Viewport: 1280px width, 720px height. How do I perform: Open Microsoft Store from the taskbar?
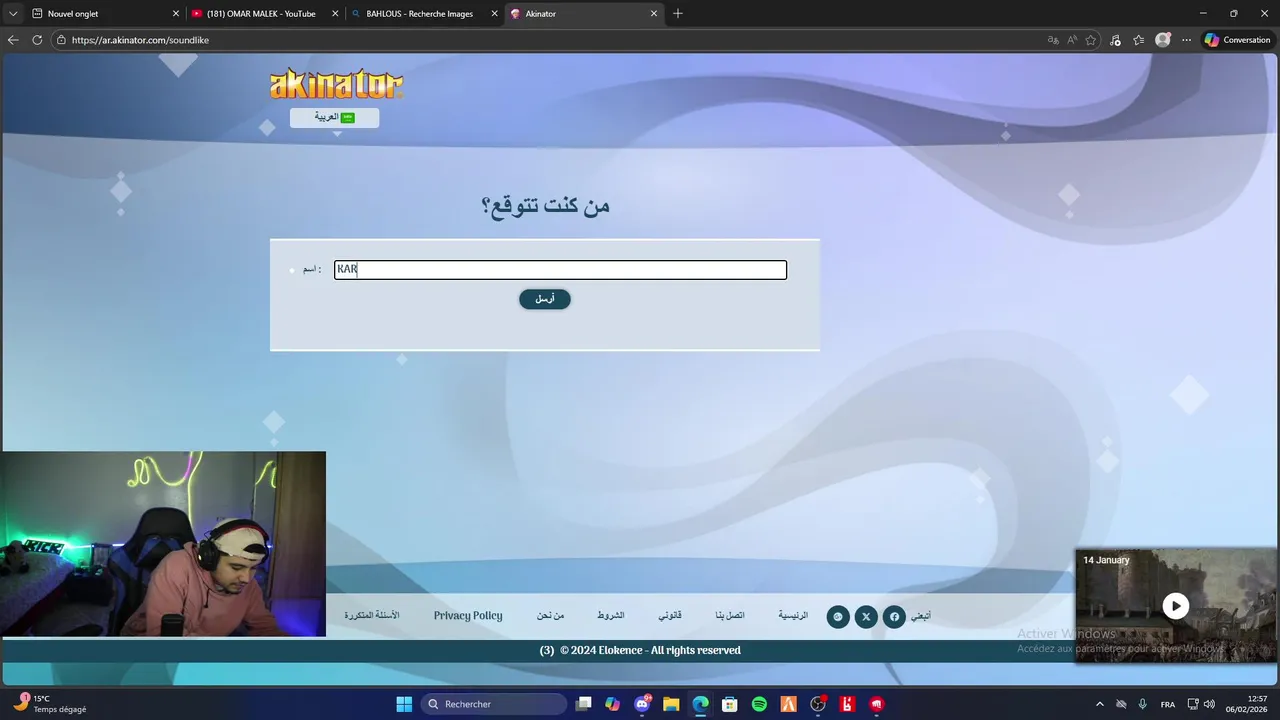(730, 704)
